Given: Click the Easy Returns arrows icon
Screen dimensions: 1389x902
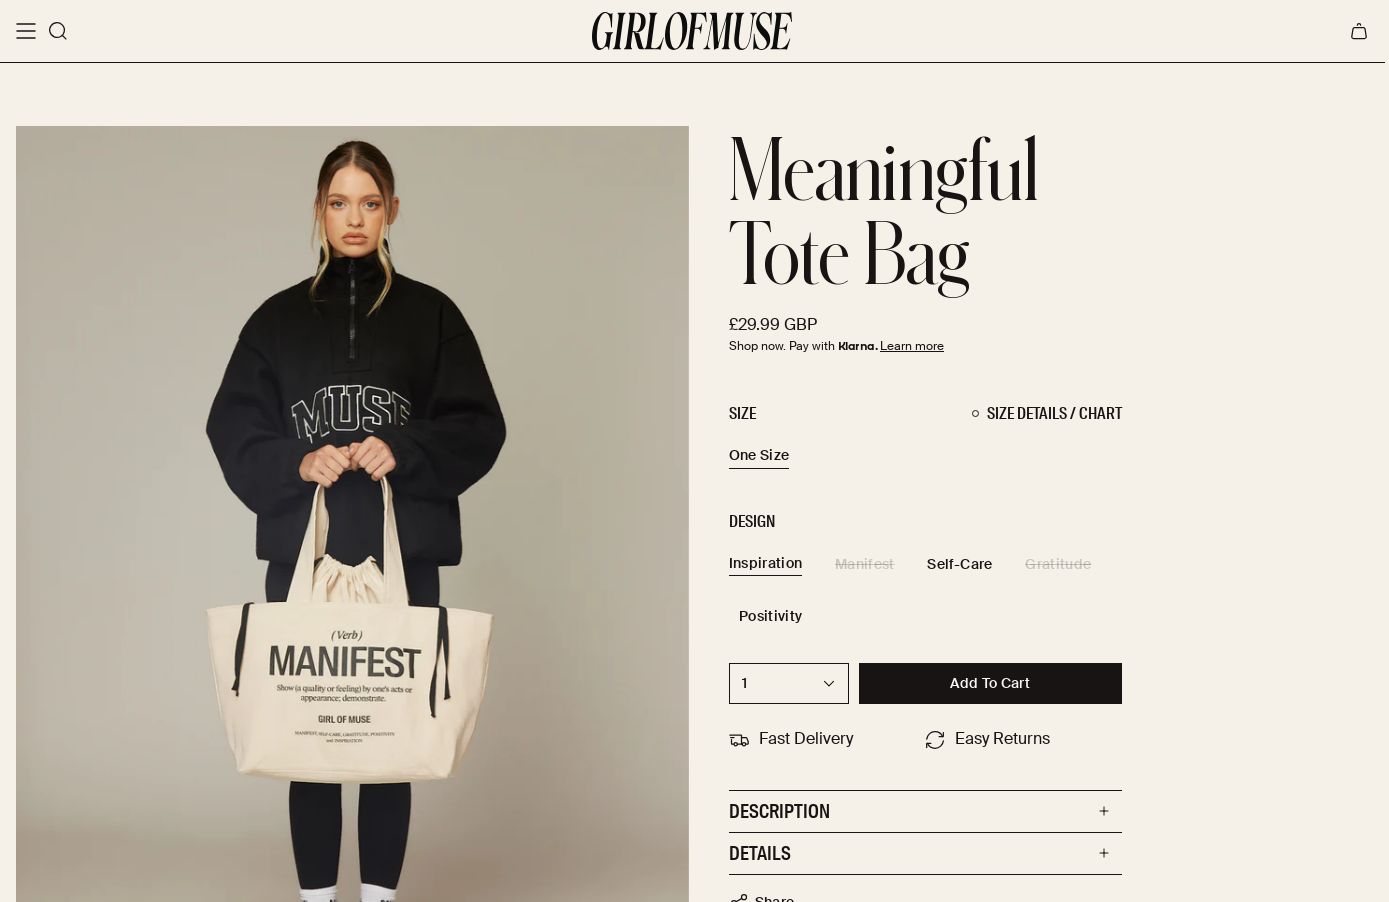Looking at the screenshot, I should click(x=935, y=740).
